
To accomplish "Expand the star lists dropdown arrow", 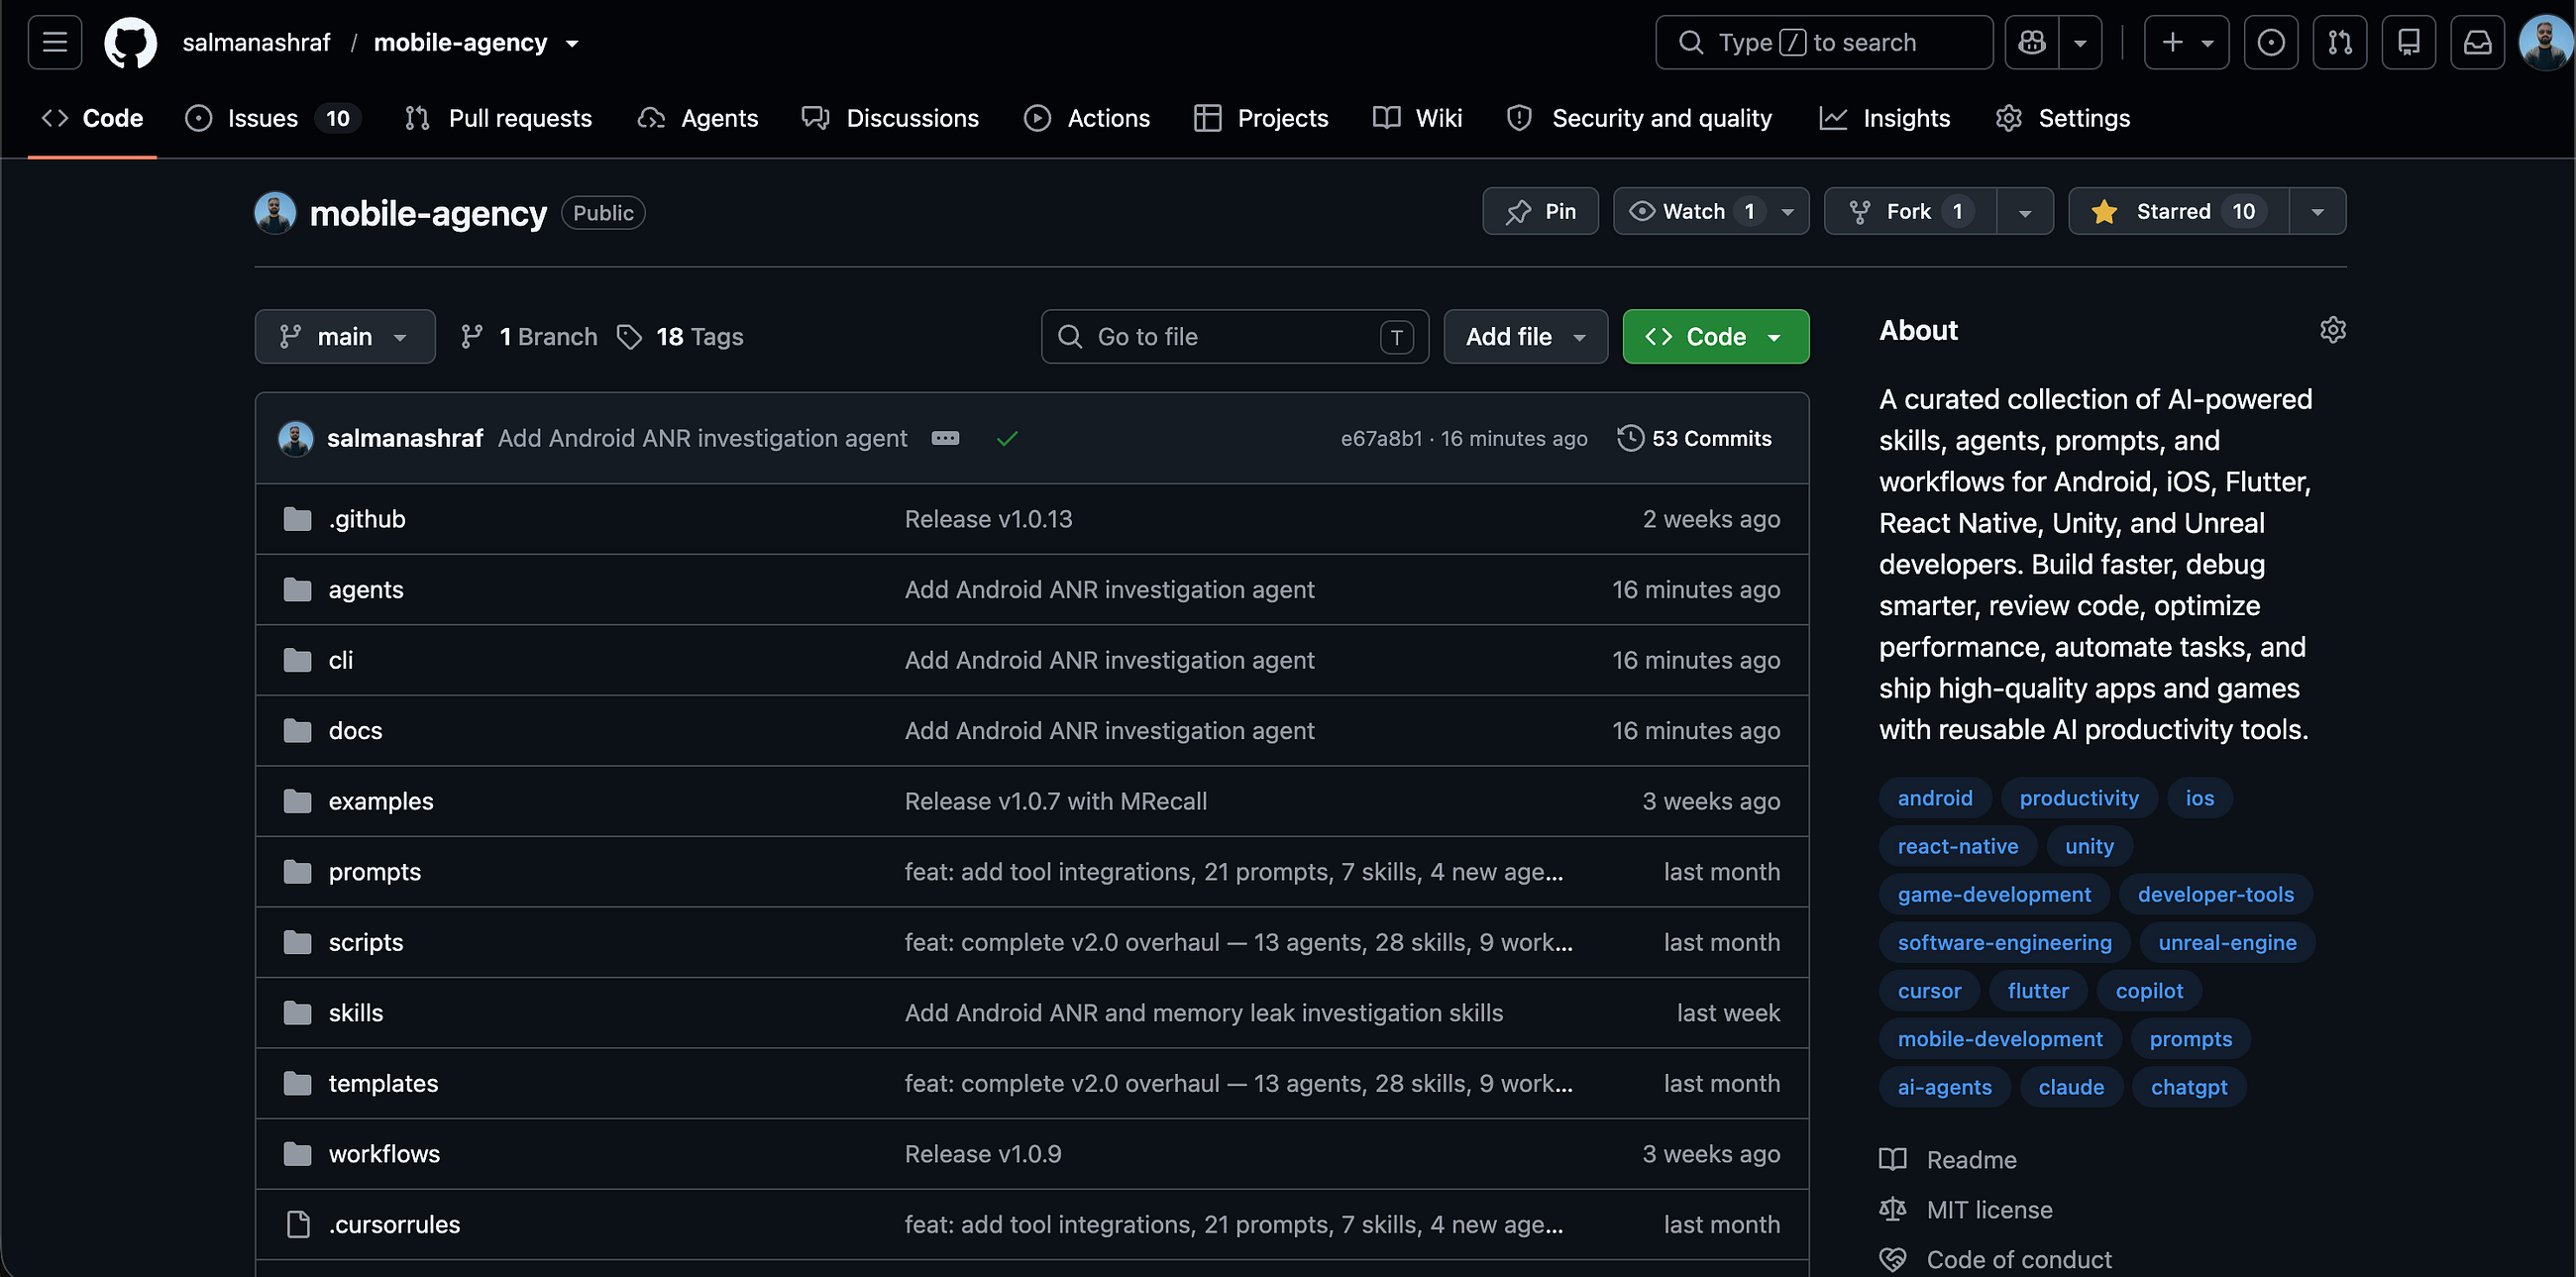I will [2317, 211].
